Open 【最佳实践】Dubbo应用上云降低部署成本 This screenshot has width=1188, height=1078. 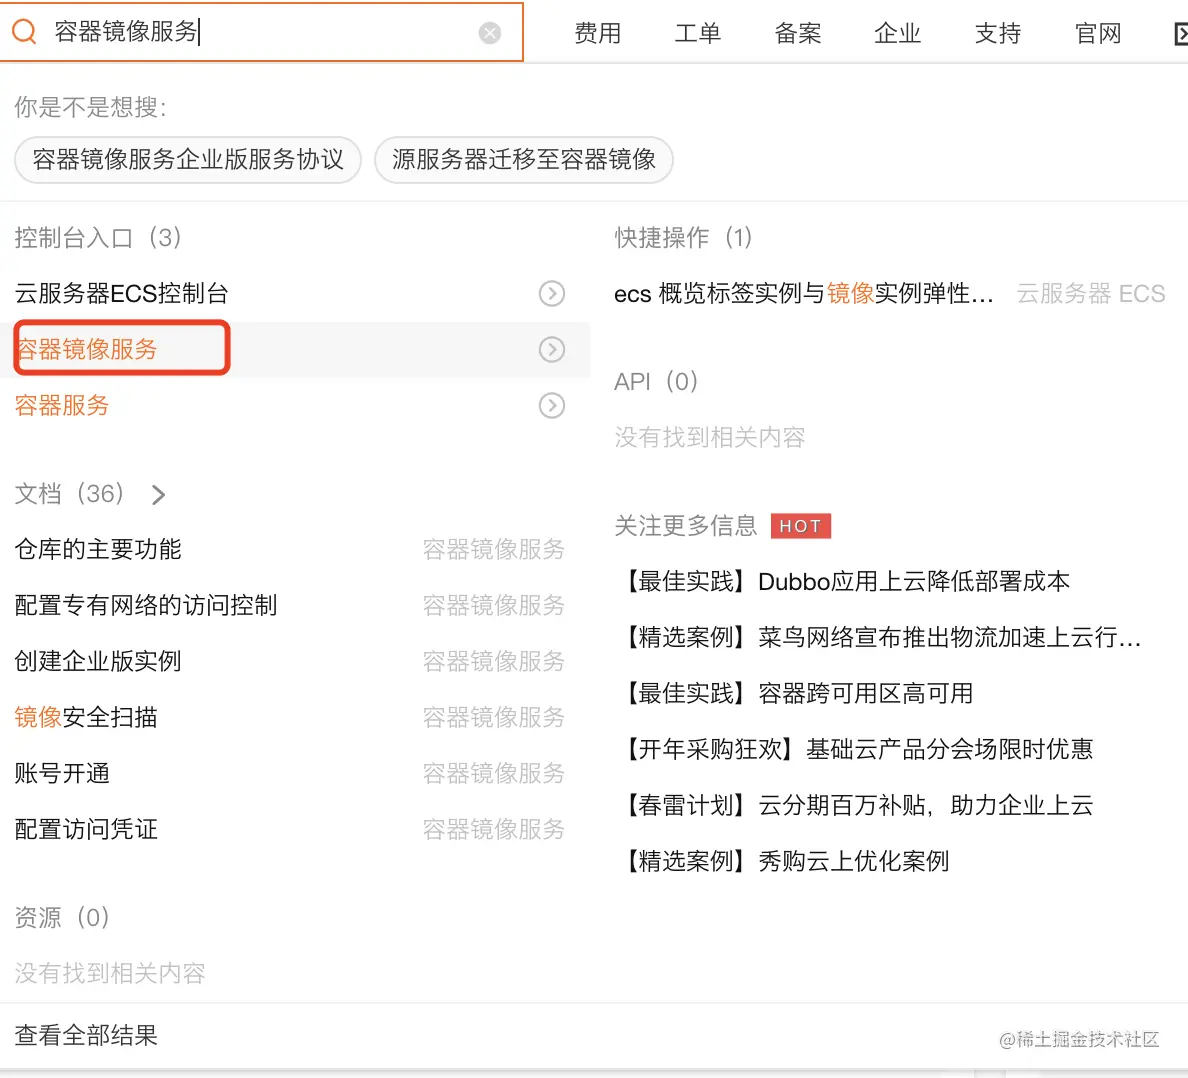coord(845,582)
